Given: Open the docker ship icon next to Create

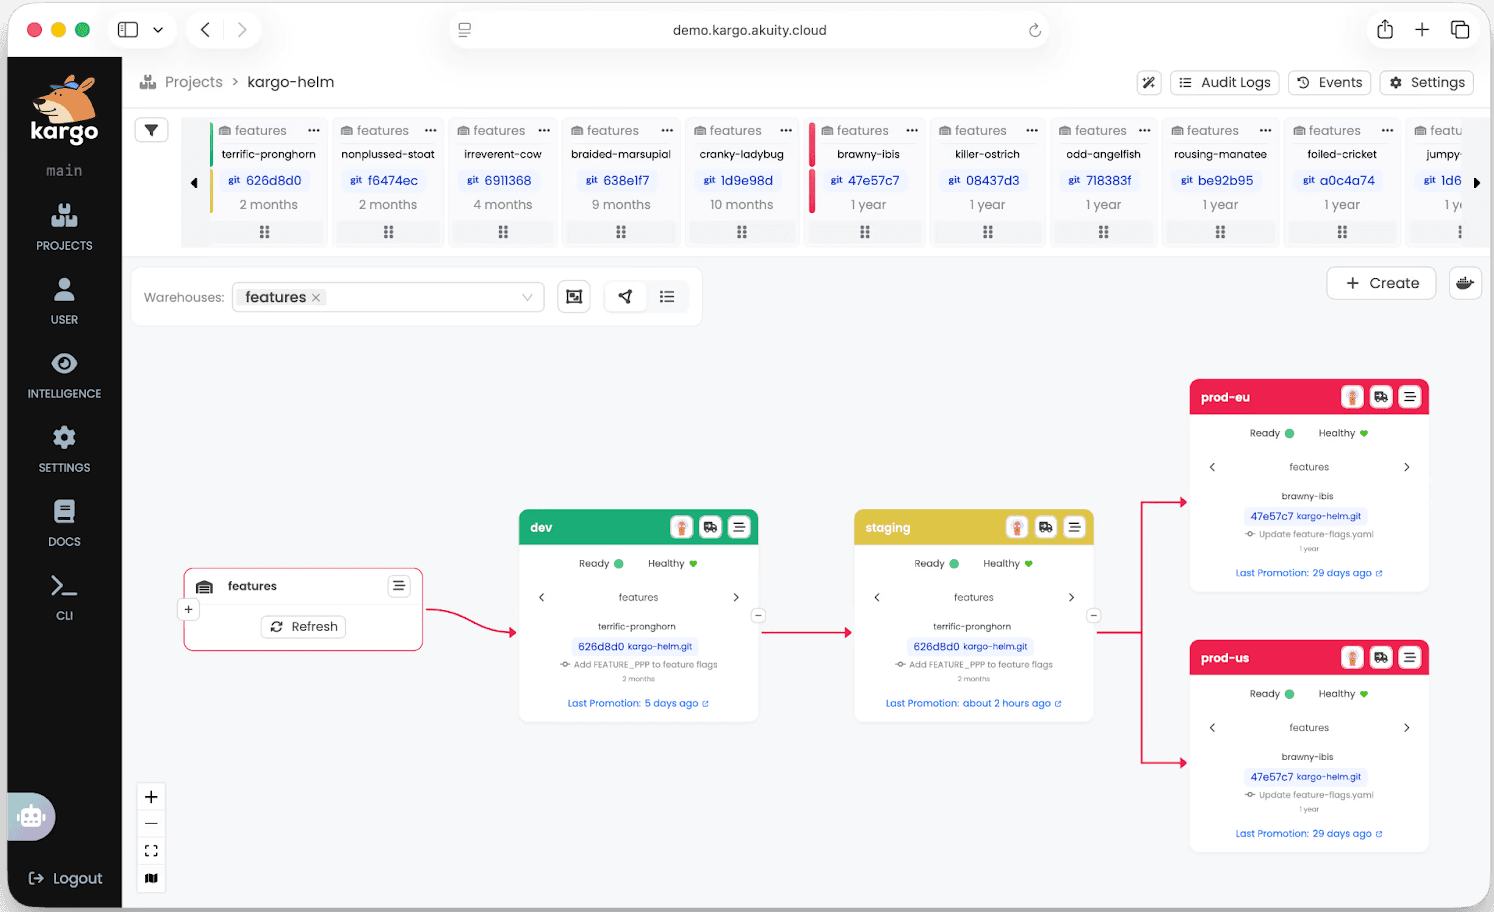Looking at the screenshot, I should click(1465, 283).
